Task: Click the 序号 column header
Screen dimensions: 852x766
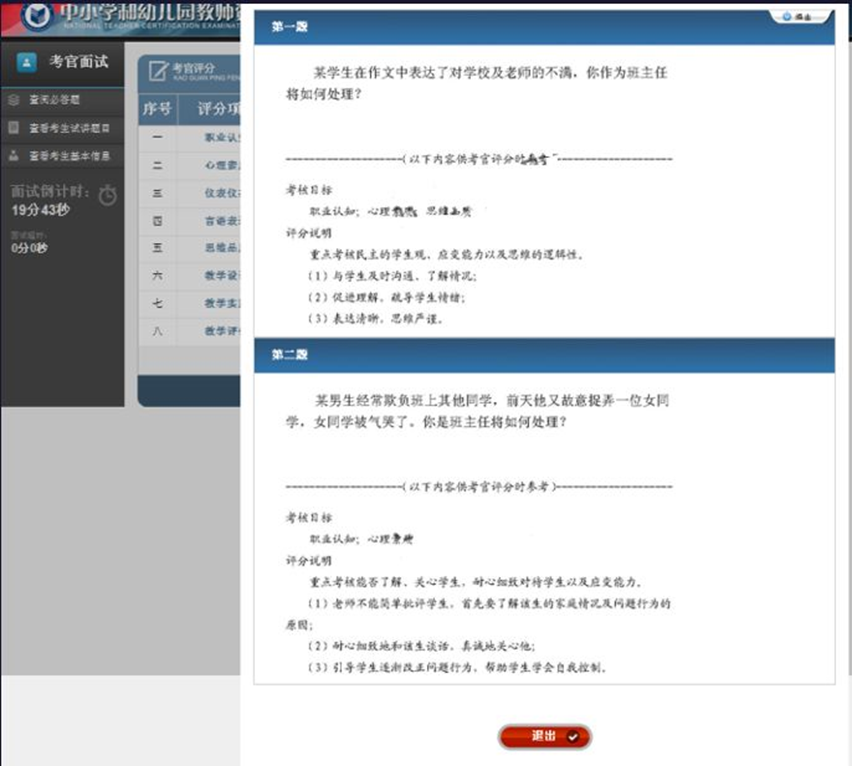Action: (x=157, y=108)
